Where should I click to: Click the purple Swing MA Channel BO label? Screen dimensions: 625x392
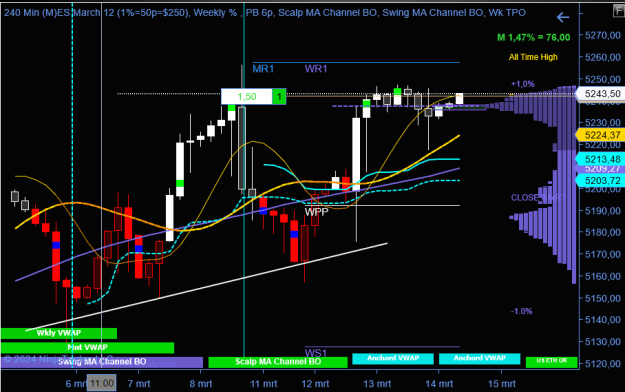[x=102, y=362]
